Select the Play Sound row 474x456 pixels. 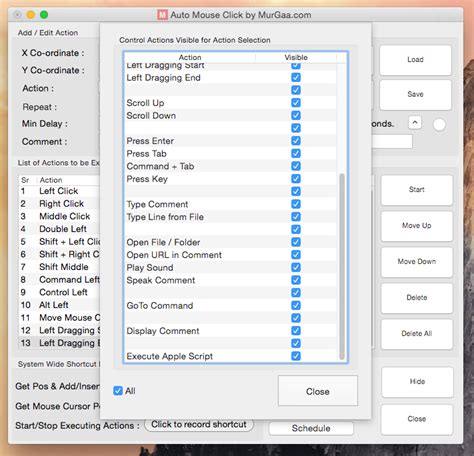[231, 268]
